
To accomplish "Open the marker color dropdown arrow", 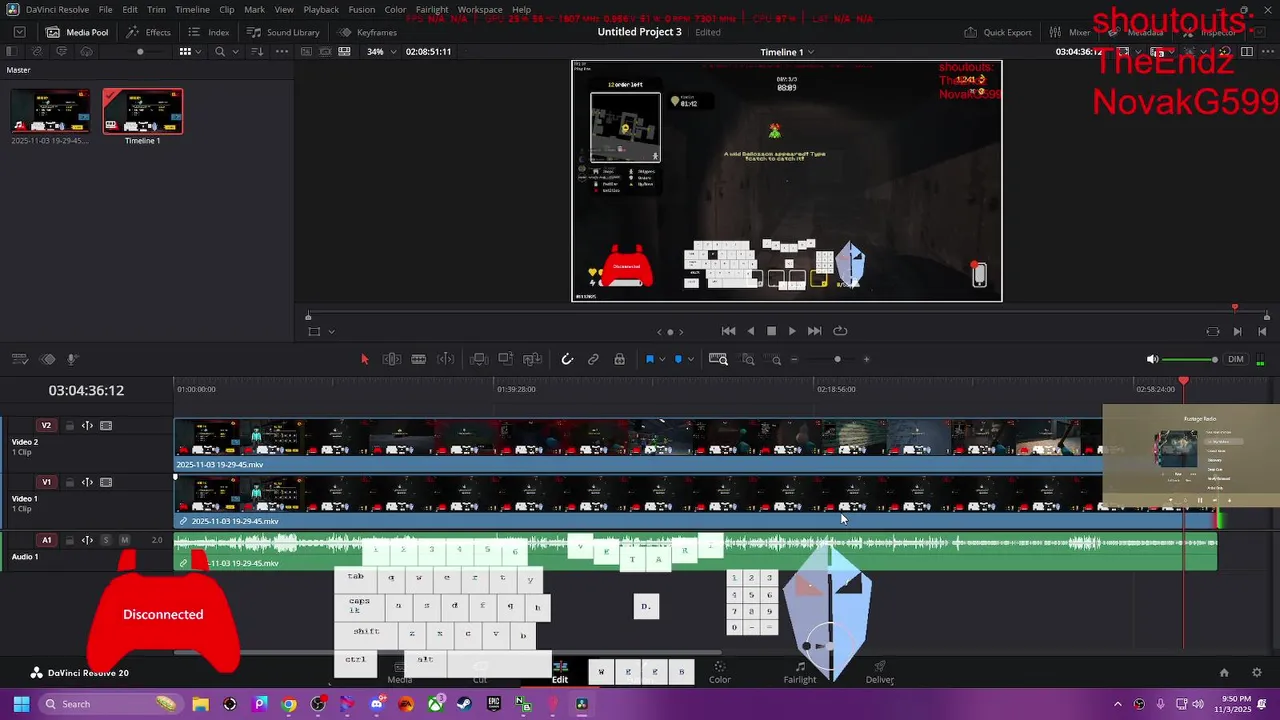I will pos(690,359).
